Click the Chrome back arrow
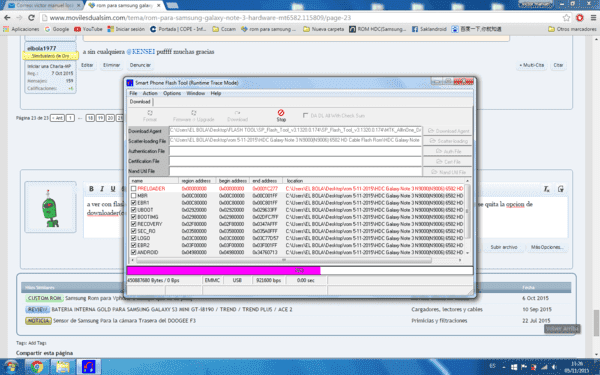Image resolution: width=600 pixels, height=375 pixels. point(7,18)
